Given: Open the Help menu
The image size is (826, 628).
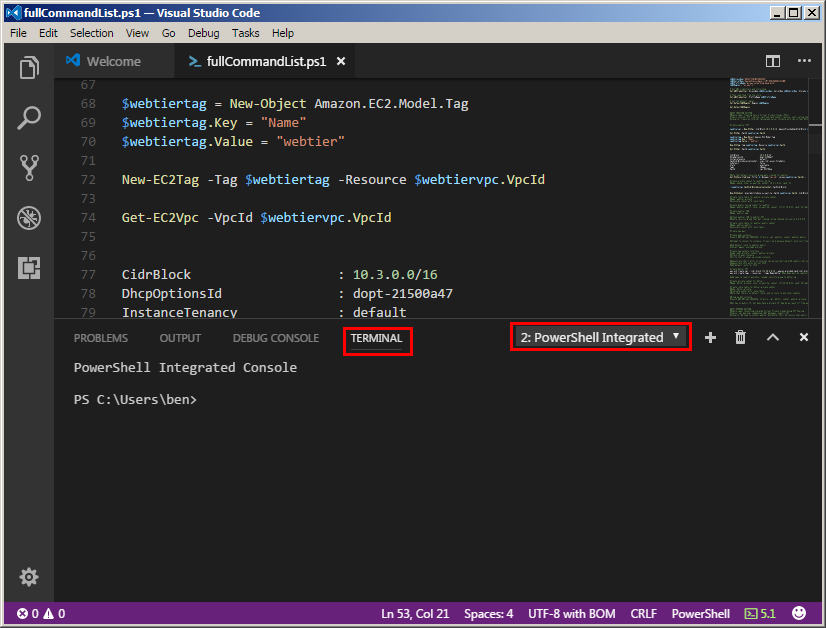Looking at the screenshot, I should pyautogui.click(x=283, y=33).
